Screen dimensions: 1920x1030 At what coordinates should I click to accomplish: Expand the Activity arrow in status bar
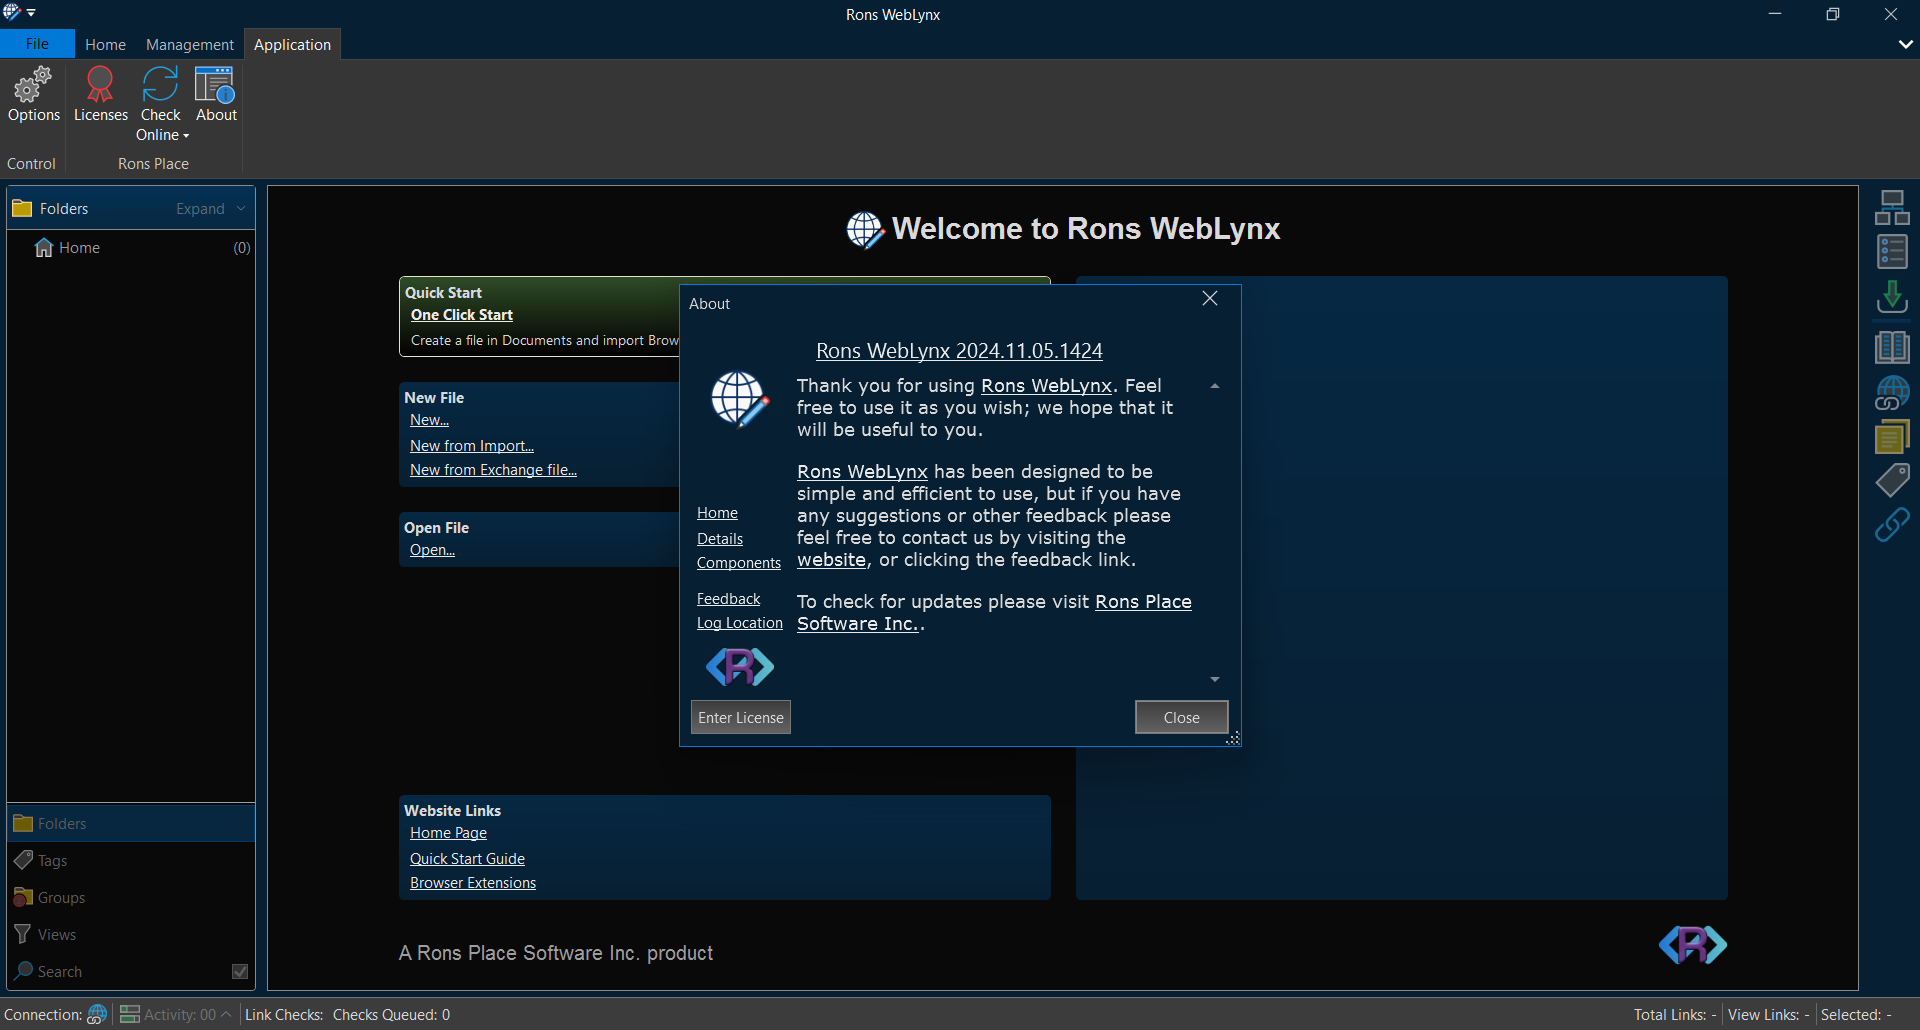coord(226,1014)
